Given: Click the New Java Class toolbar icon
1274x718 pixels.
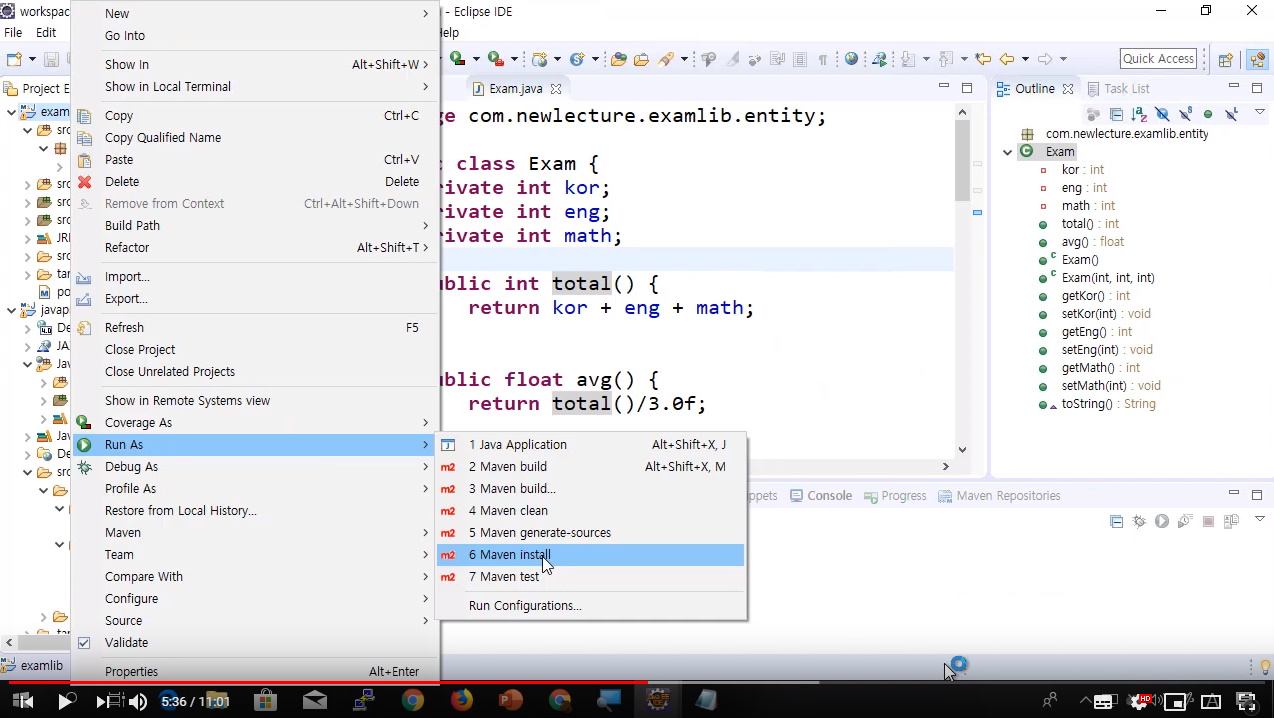Looking at the screenshot, I should pos(577,59).
